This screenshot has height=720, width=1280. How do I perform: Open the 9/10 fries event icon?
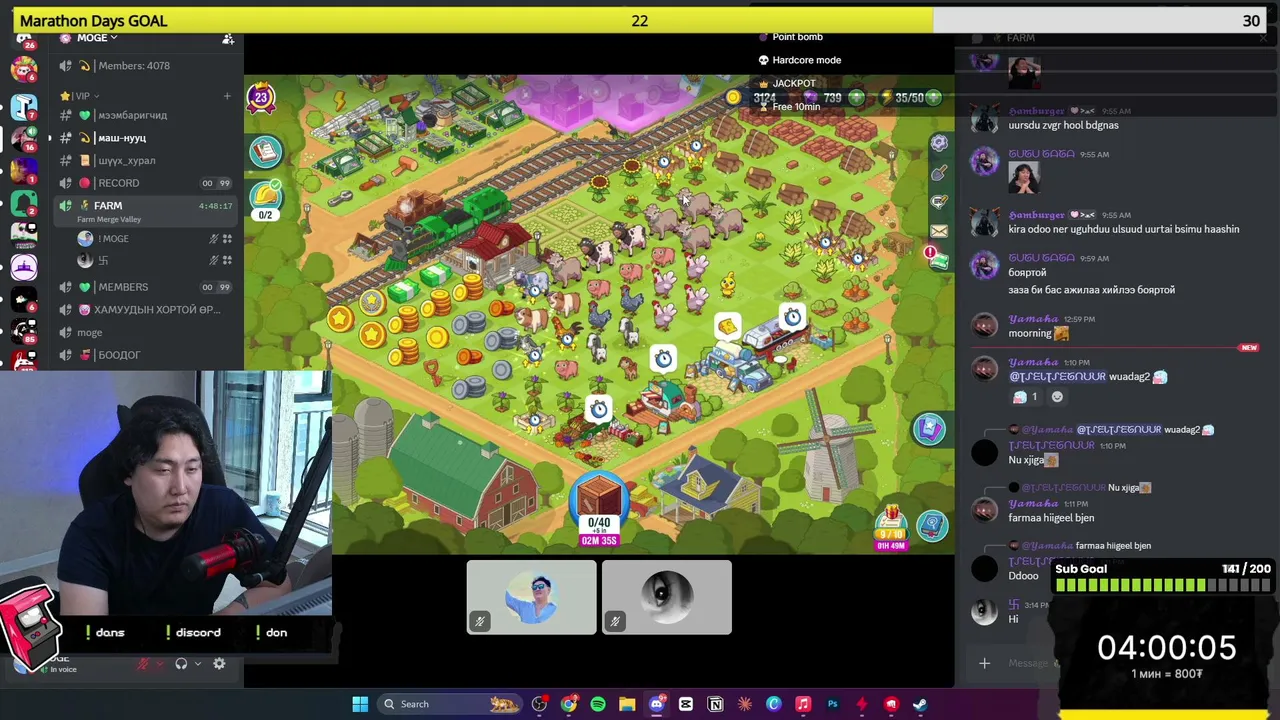[x=890, y=527]
